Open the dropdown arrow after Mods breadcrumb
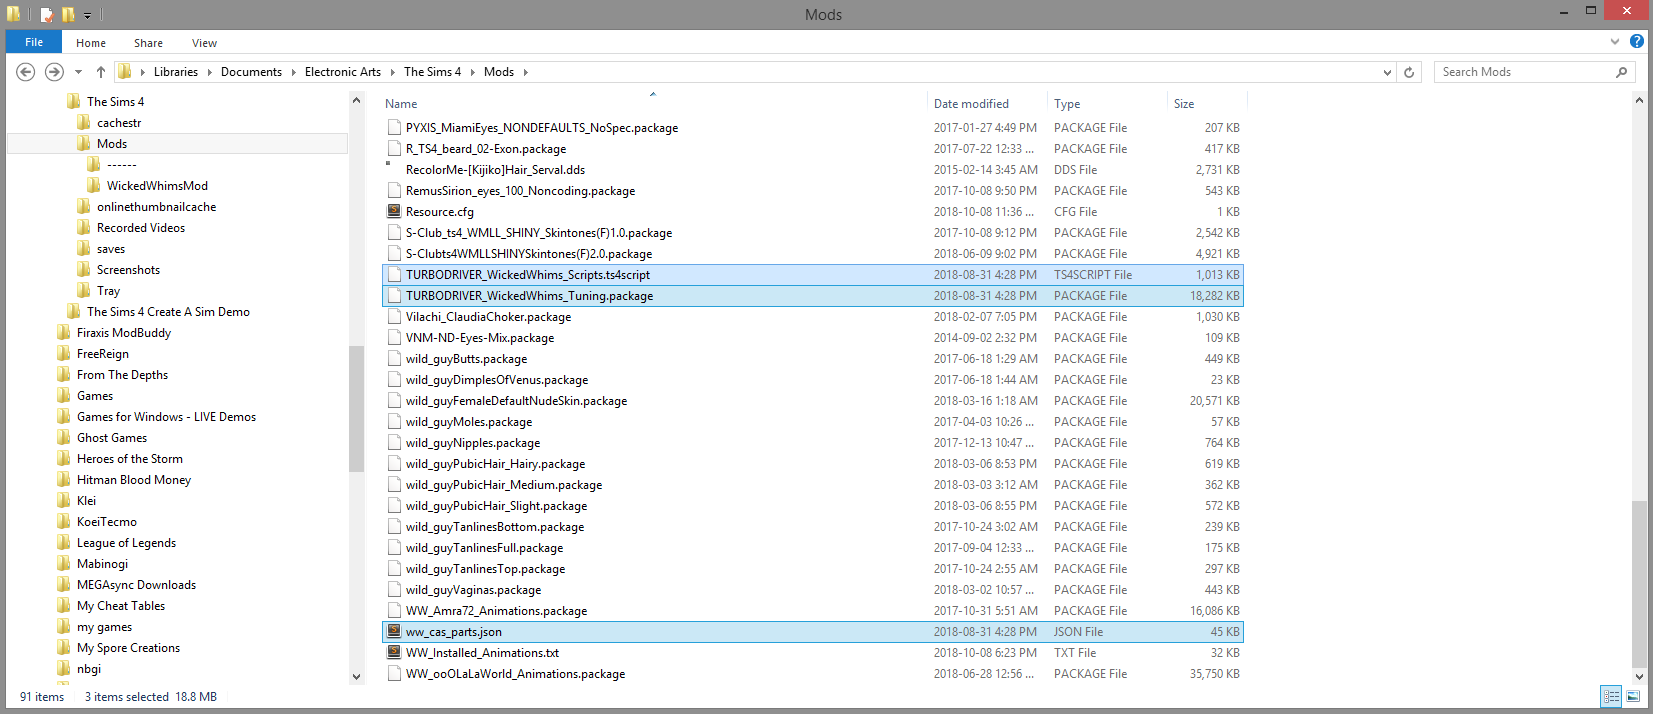This screenshot has width=1653, height=714. click(x=525, y=72)
